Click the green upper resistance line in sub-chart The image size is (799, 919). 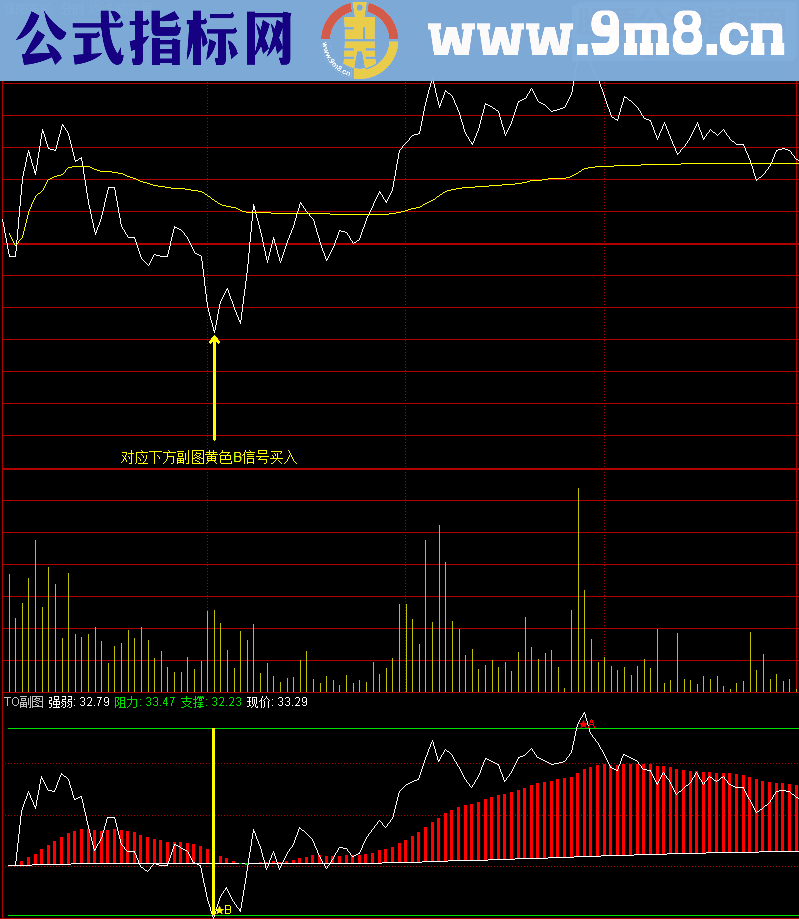400,729
